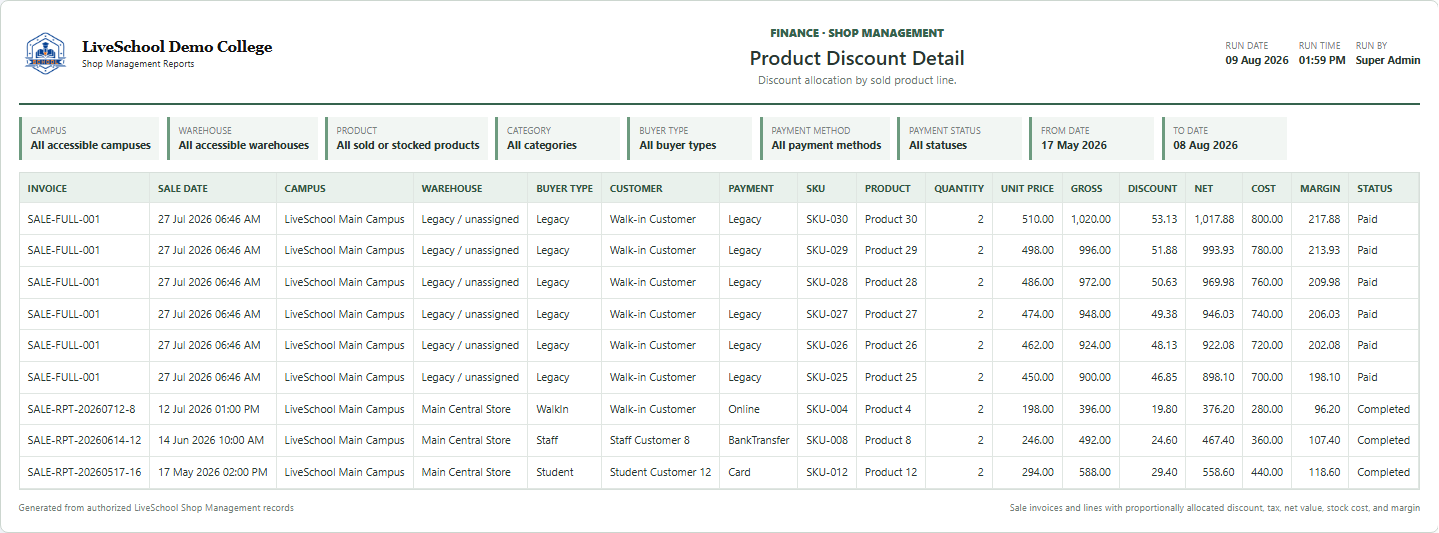Click the Buyer Type column header
Viewport: 1439px width, 533px height.
tap(564, 188)
